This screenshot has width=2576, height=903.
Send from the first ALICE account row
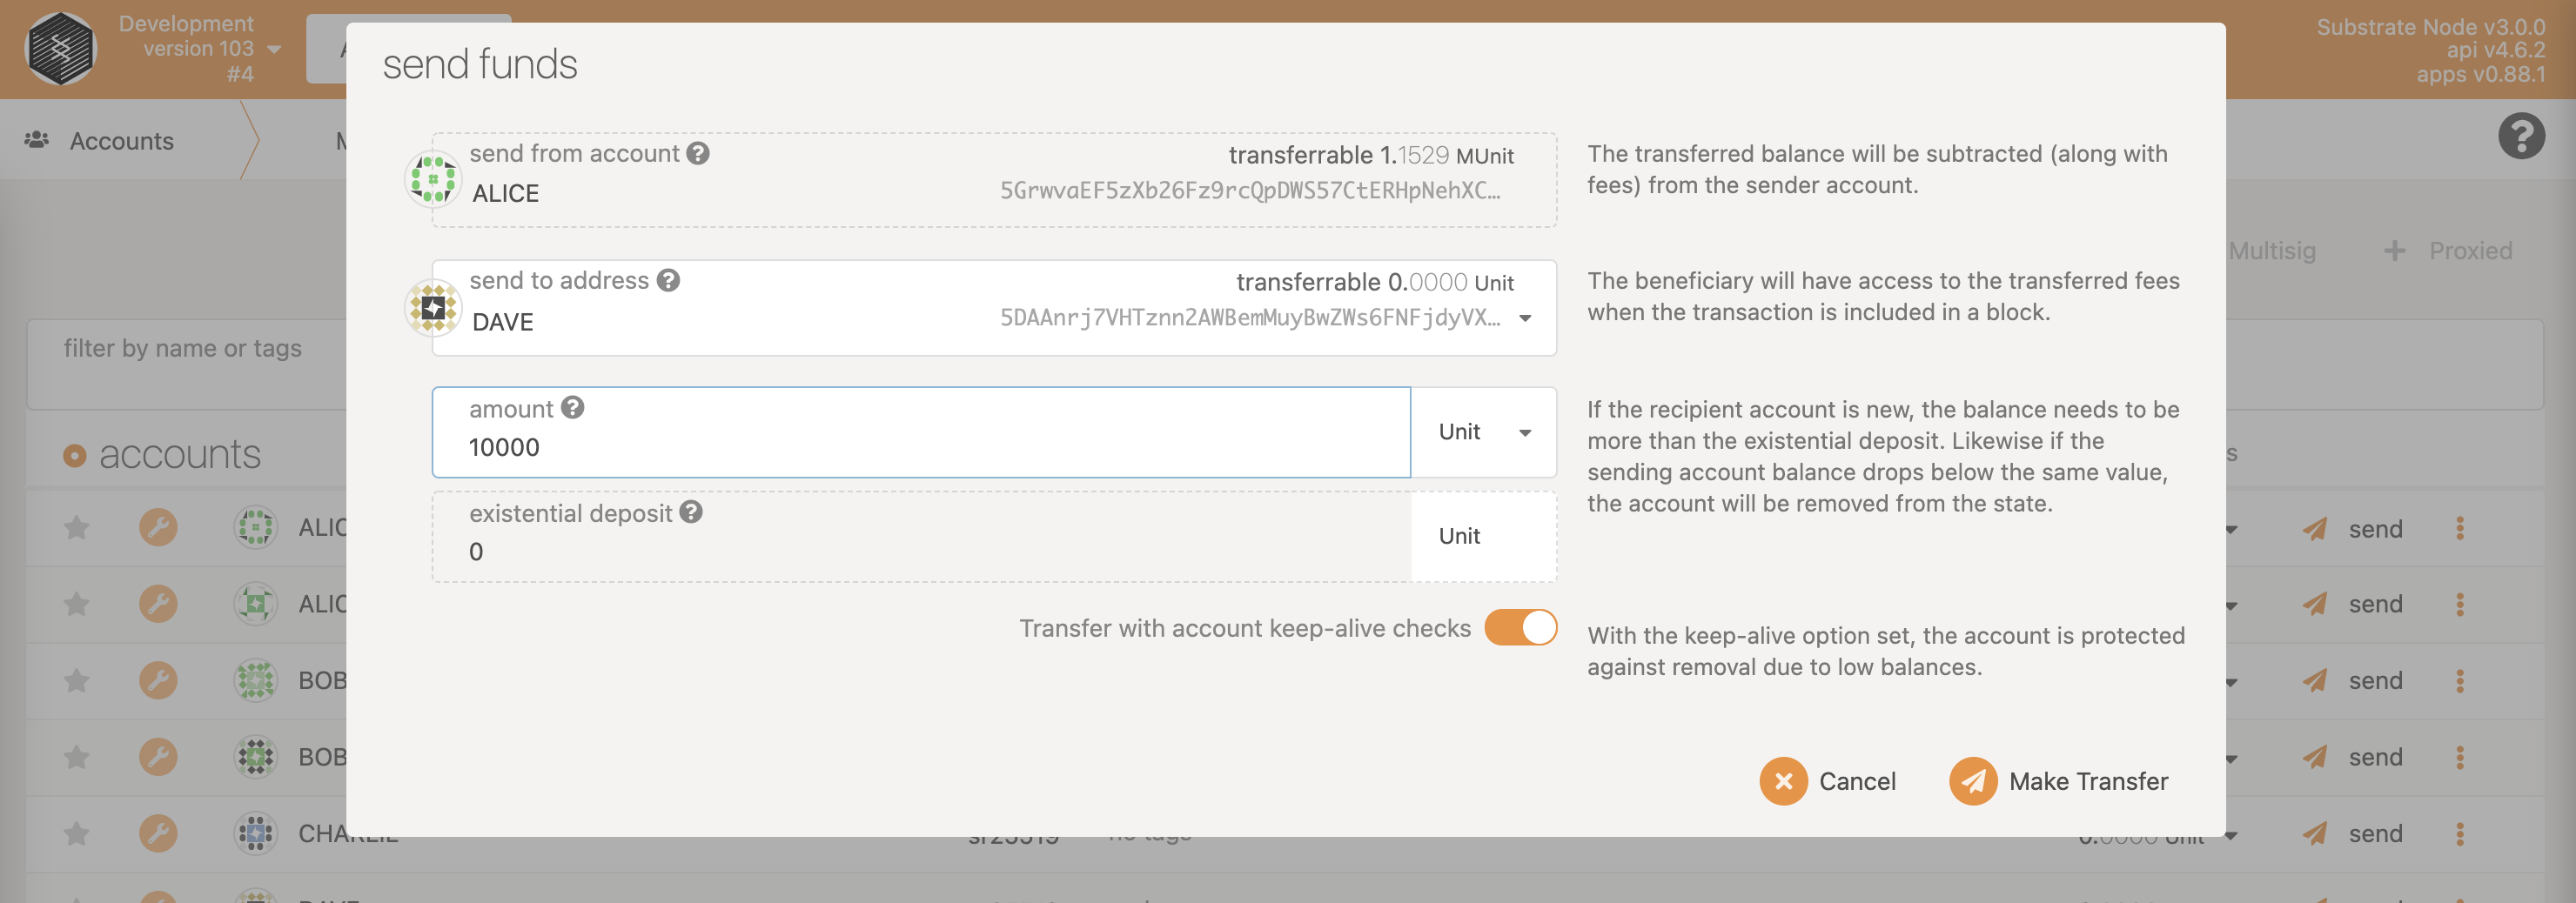[x=2353, y=528]
